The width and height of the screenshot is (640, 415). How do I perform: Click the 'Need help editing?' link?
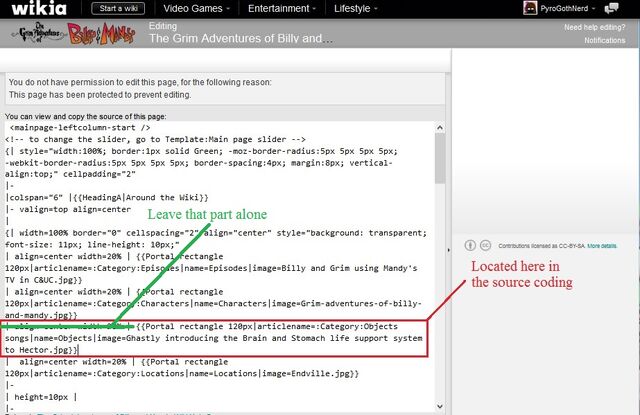point(594,27)
